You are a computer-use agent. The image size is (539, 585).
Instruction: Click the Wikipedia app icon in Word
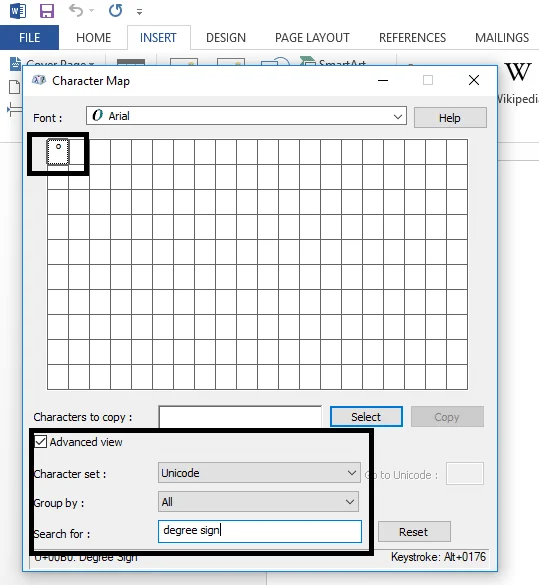518,72
